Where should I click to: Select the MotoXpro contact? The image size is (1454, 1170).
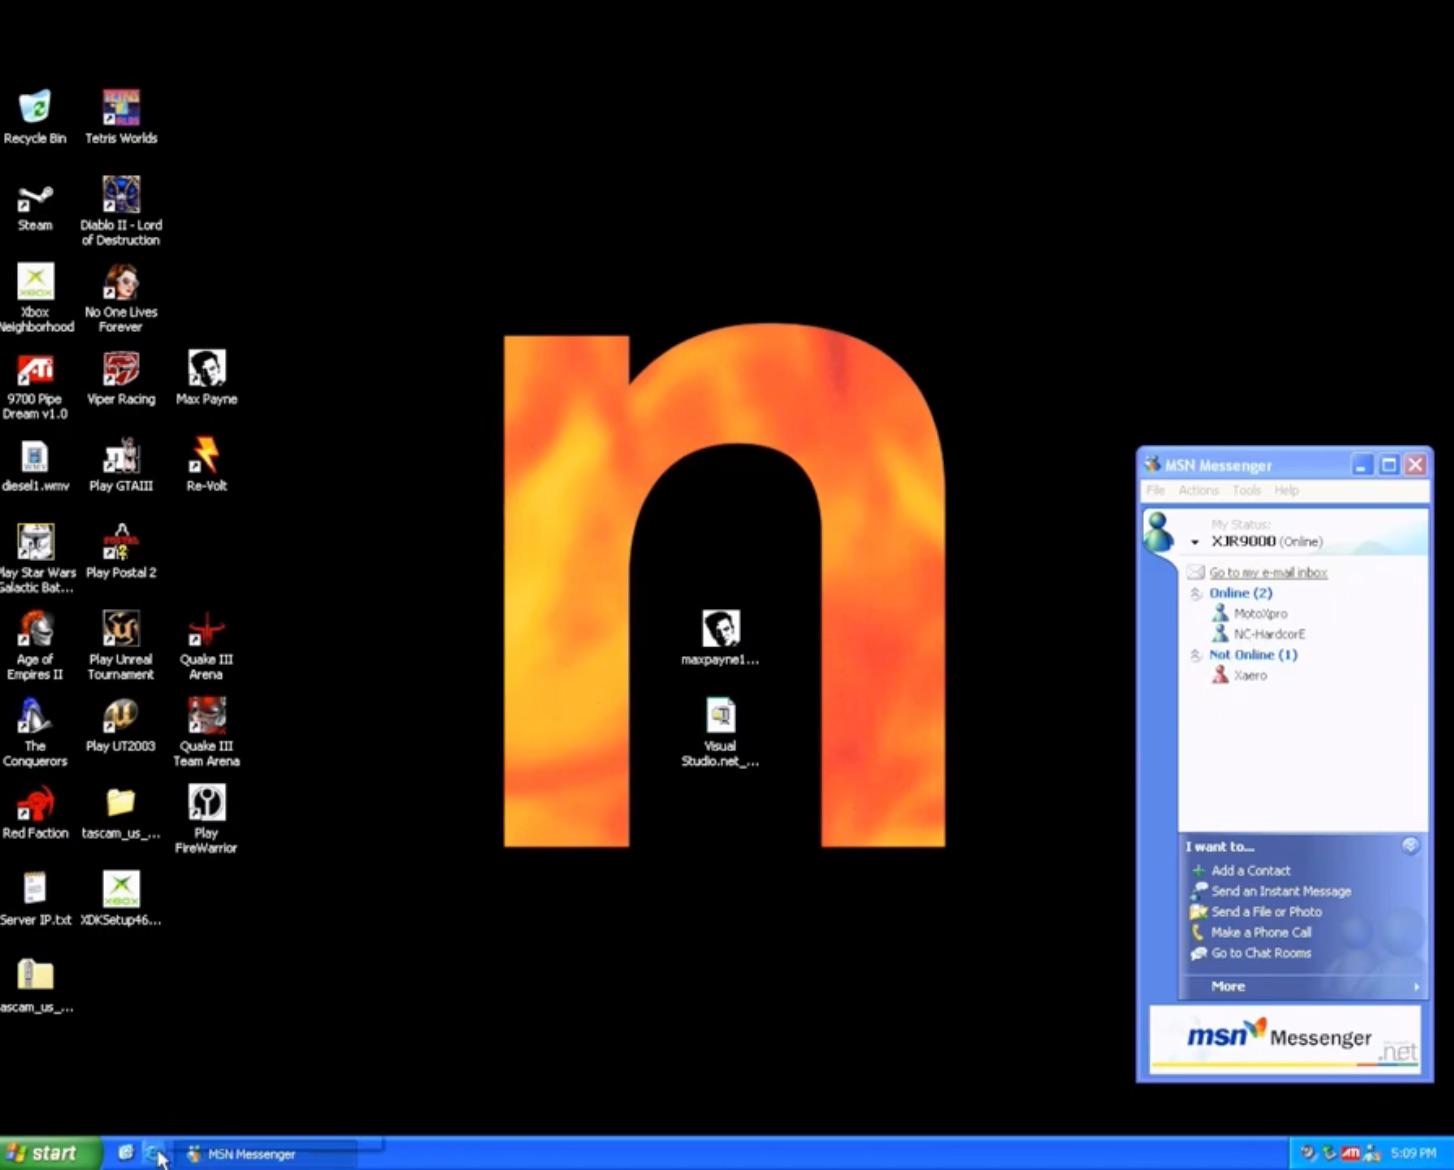click(x=1260, y=614)
